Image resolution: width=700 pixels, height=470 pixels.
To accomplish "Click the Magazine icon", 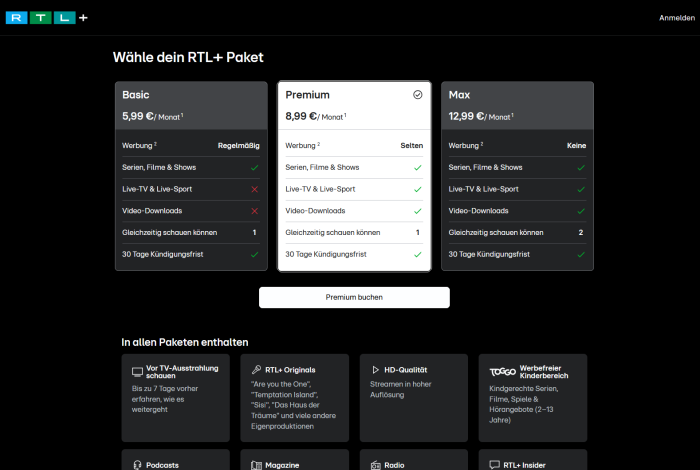I will tap(256, 465).
